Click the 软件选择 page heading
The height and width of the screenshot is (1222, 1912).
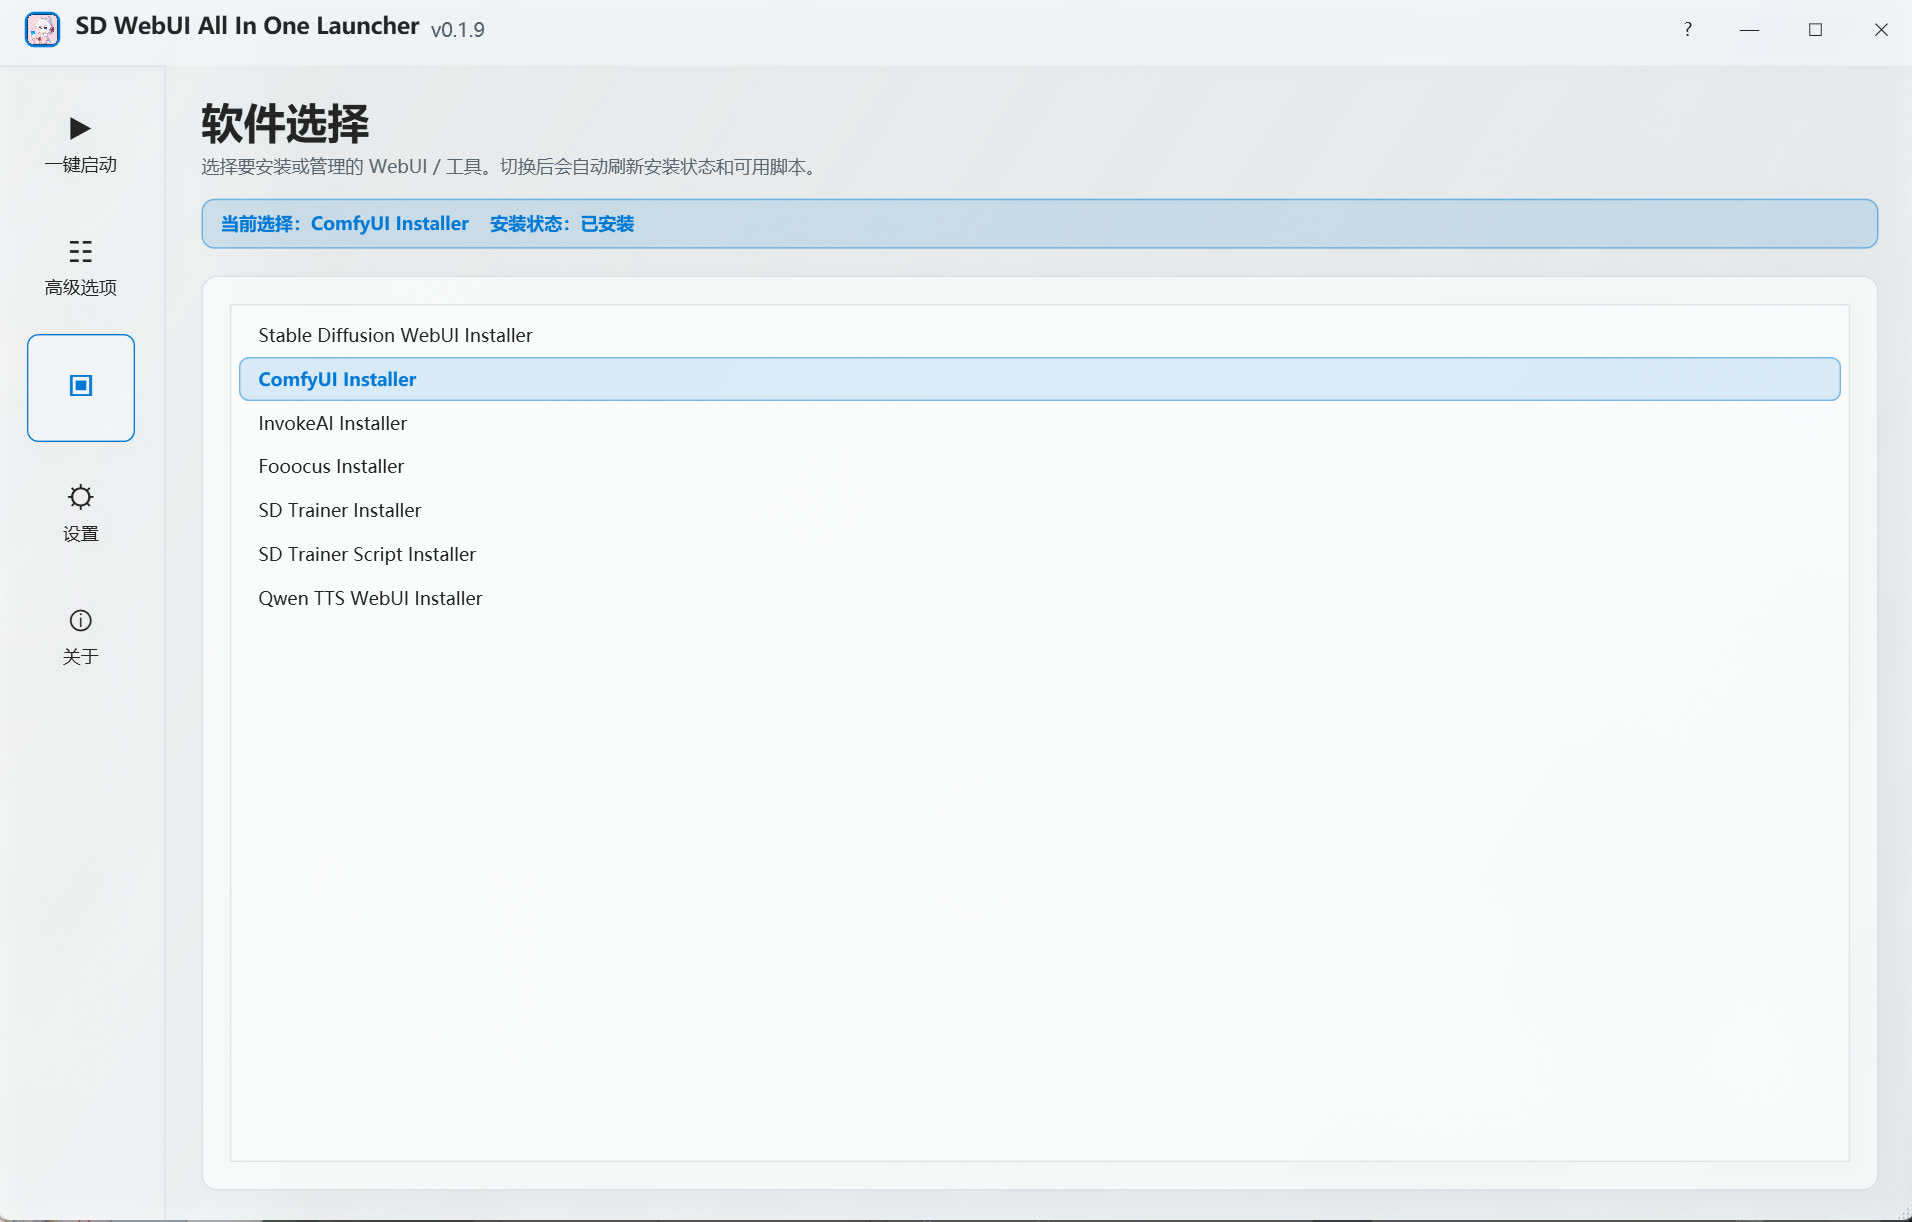pos(285,124)
